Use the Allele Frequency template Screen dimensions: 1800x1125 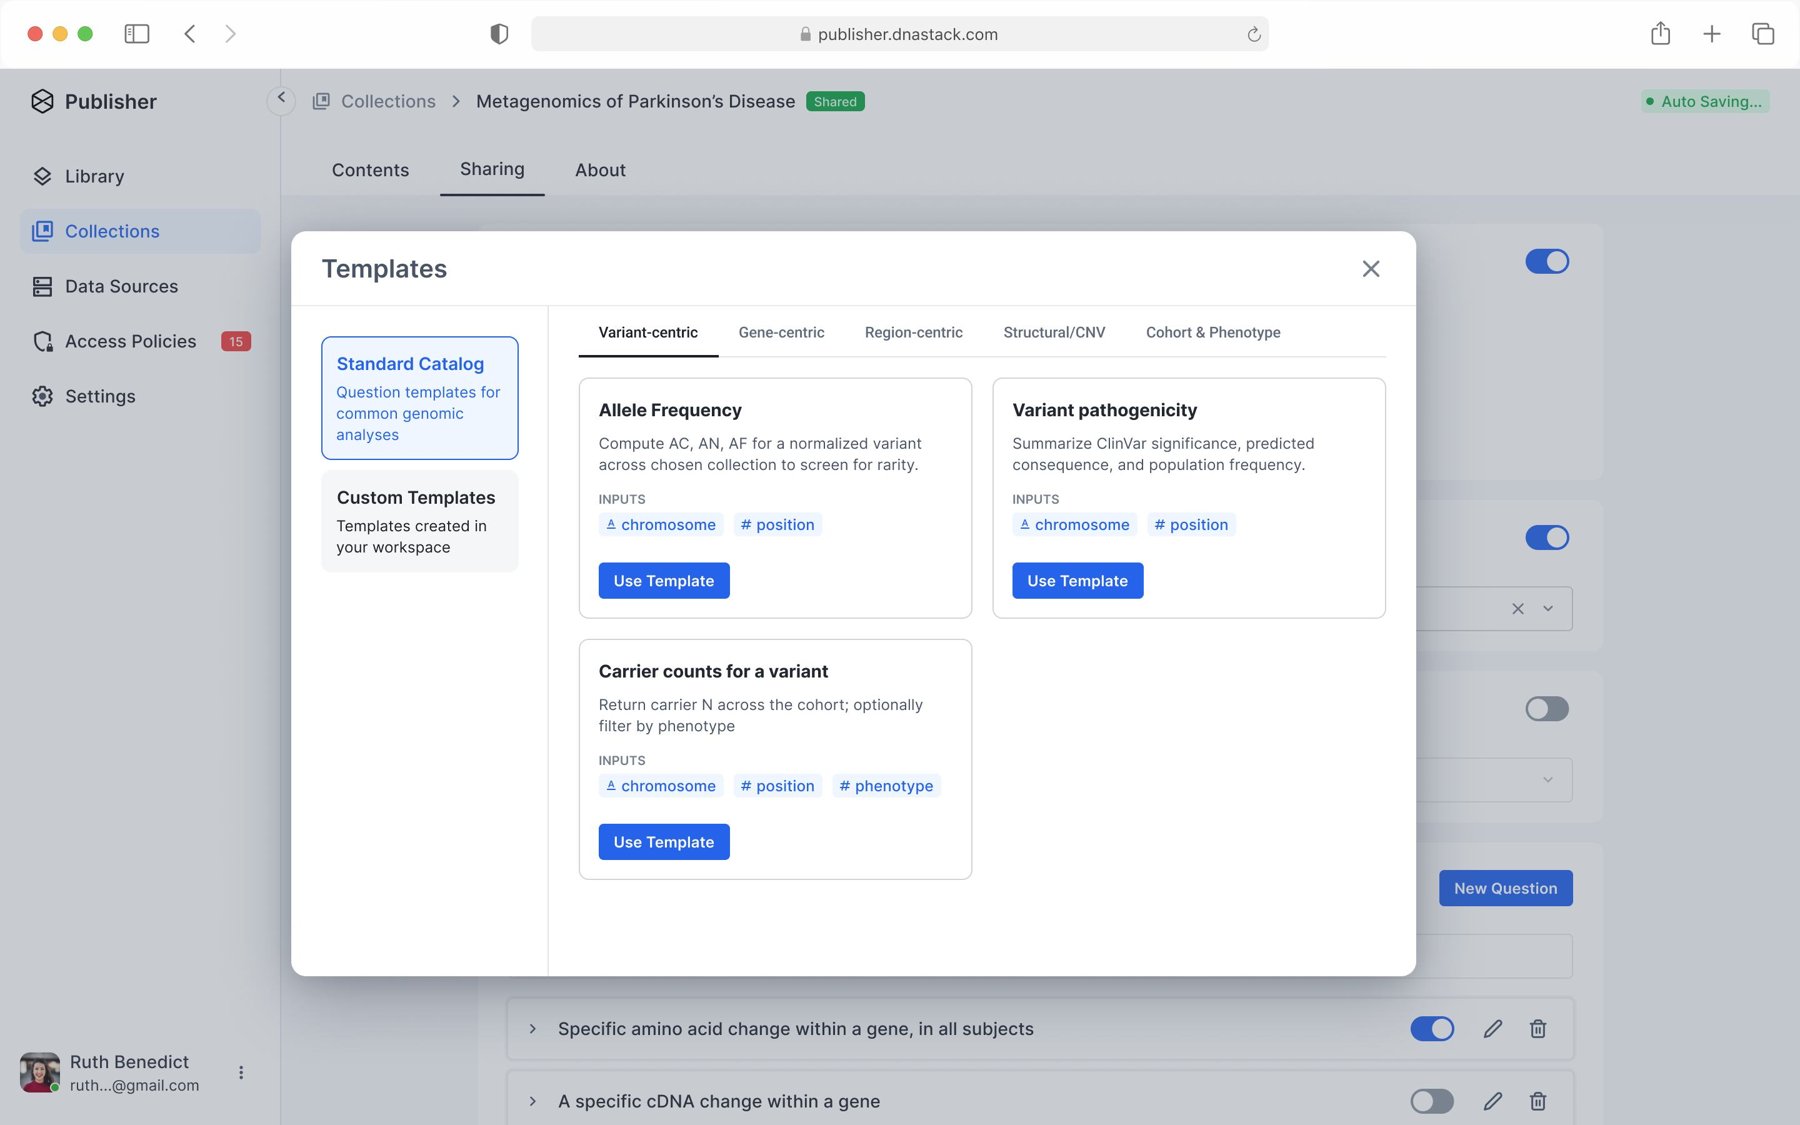coord(664,581)
